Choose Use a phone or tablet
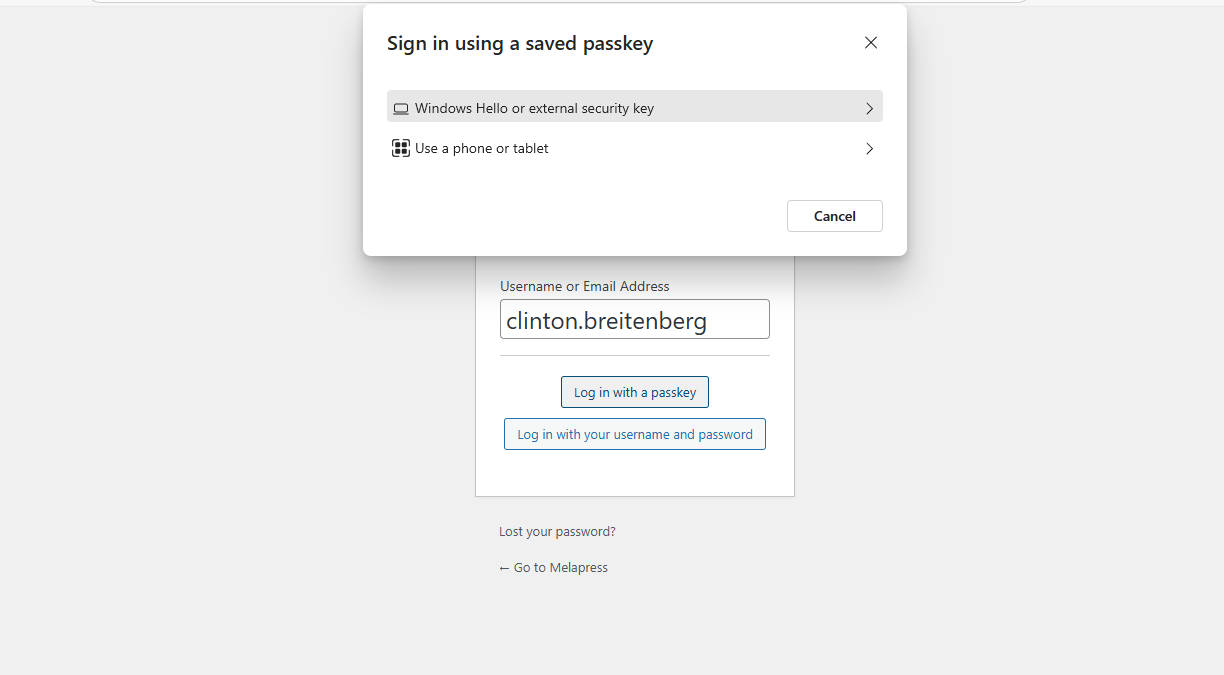 pos(482,149)
